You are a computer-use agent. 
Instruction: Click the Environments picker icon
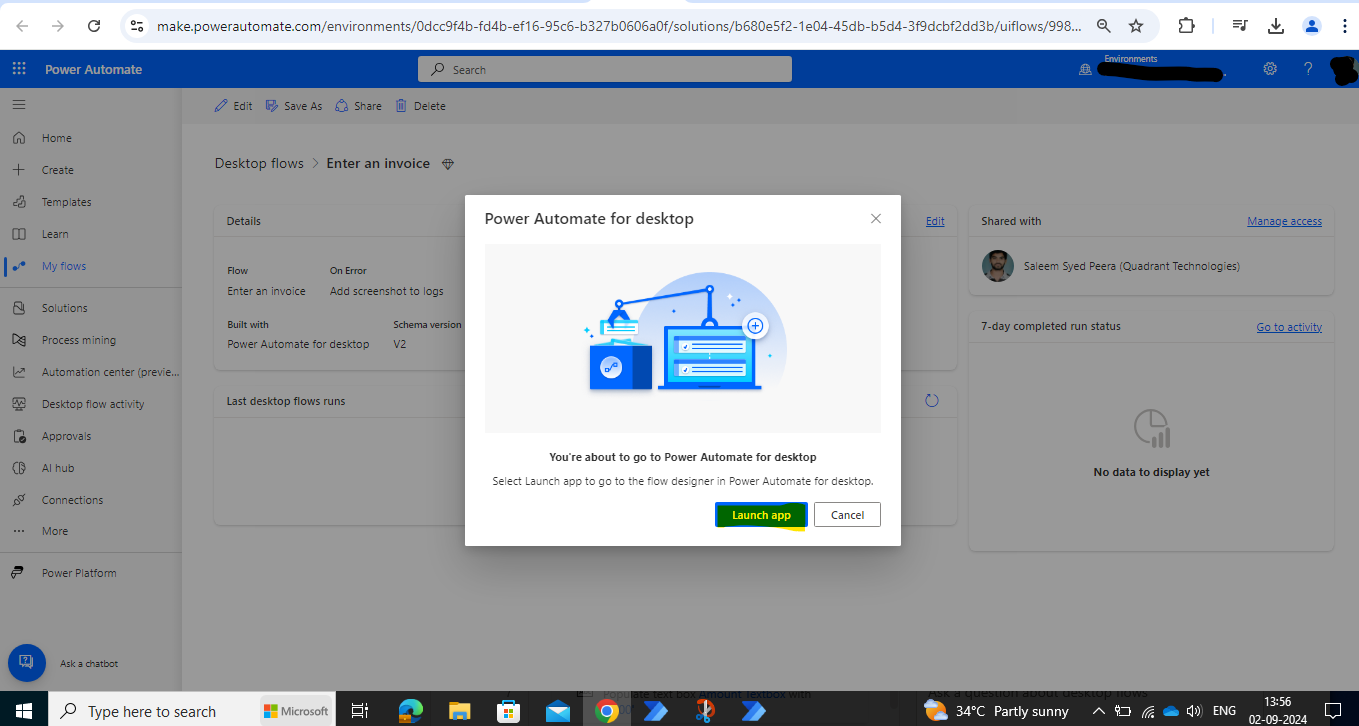(x=1085, y=70)
